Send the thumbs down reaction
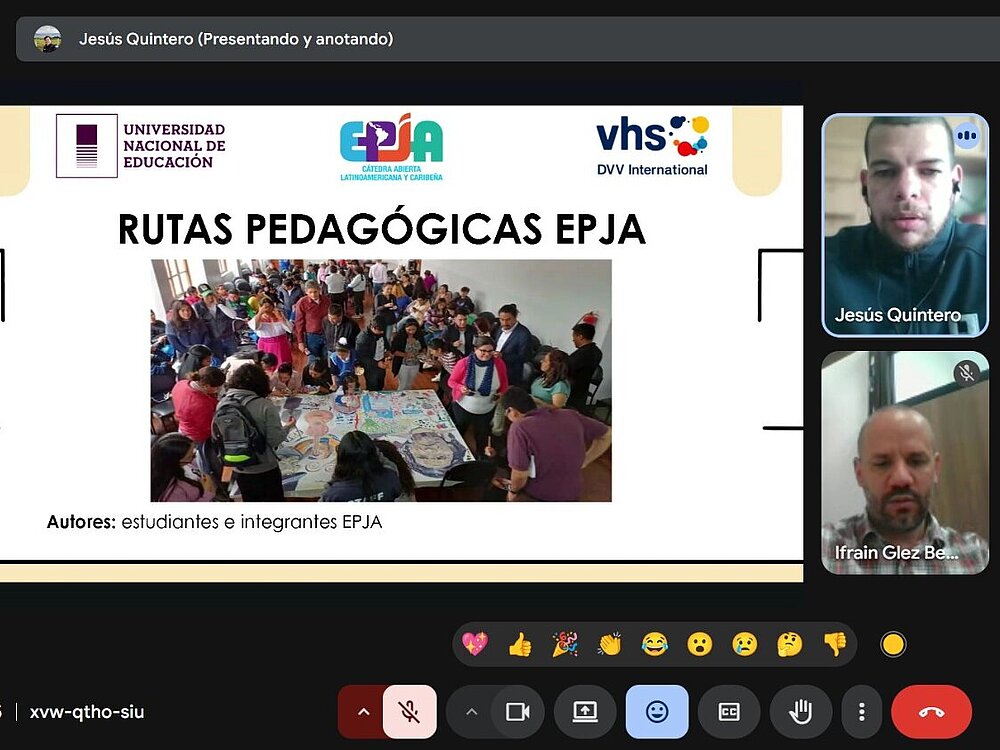The image size is (1000, 750). click(x=835, y=644)
